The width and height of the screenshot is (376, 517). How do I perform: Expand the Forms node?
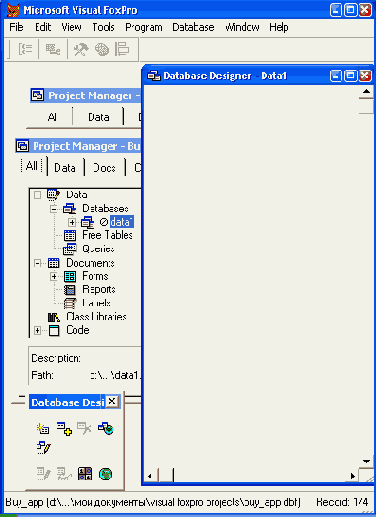pos(54,276)
